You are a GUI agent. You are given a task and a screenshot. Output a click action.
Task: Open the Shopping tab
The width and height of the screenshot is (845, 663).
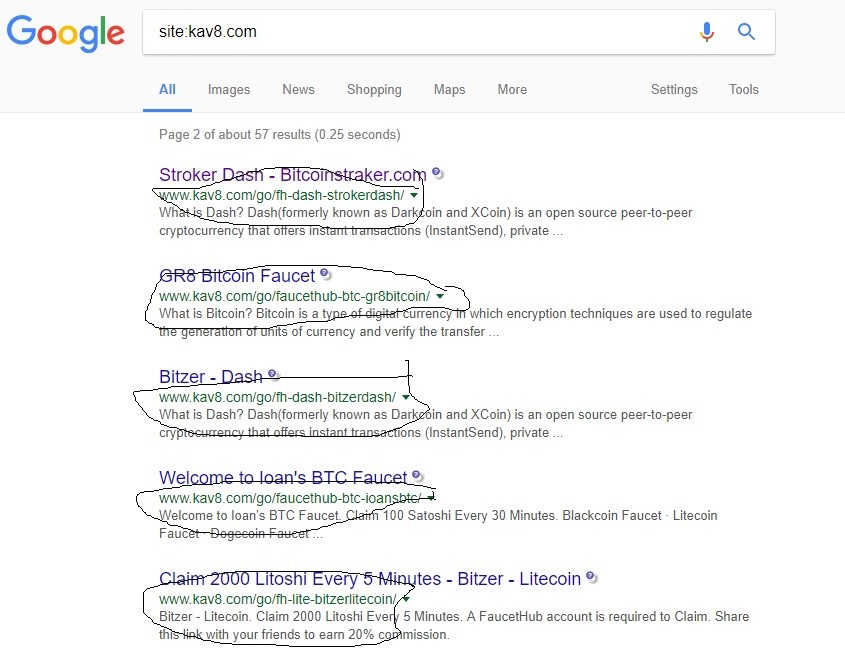pyautogui.click(x=374, y=89)
